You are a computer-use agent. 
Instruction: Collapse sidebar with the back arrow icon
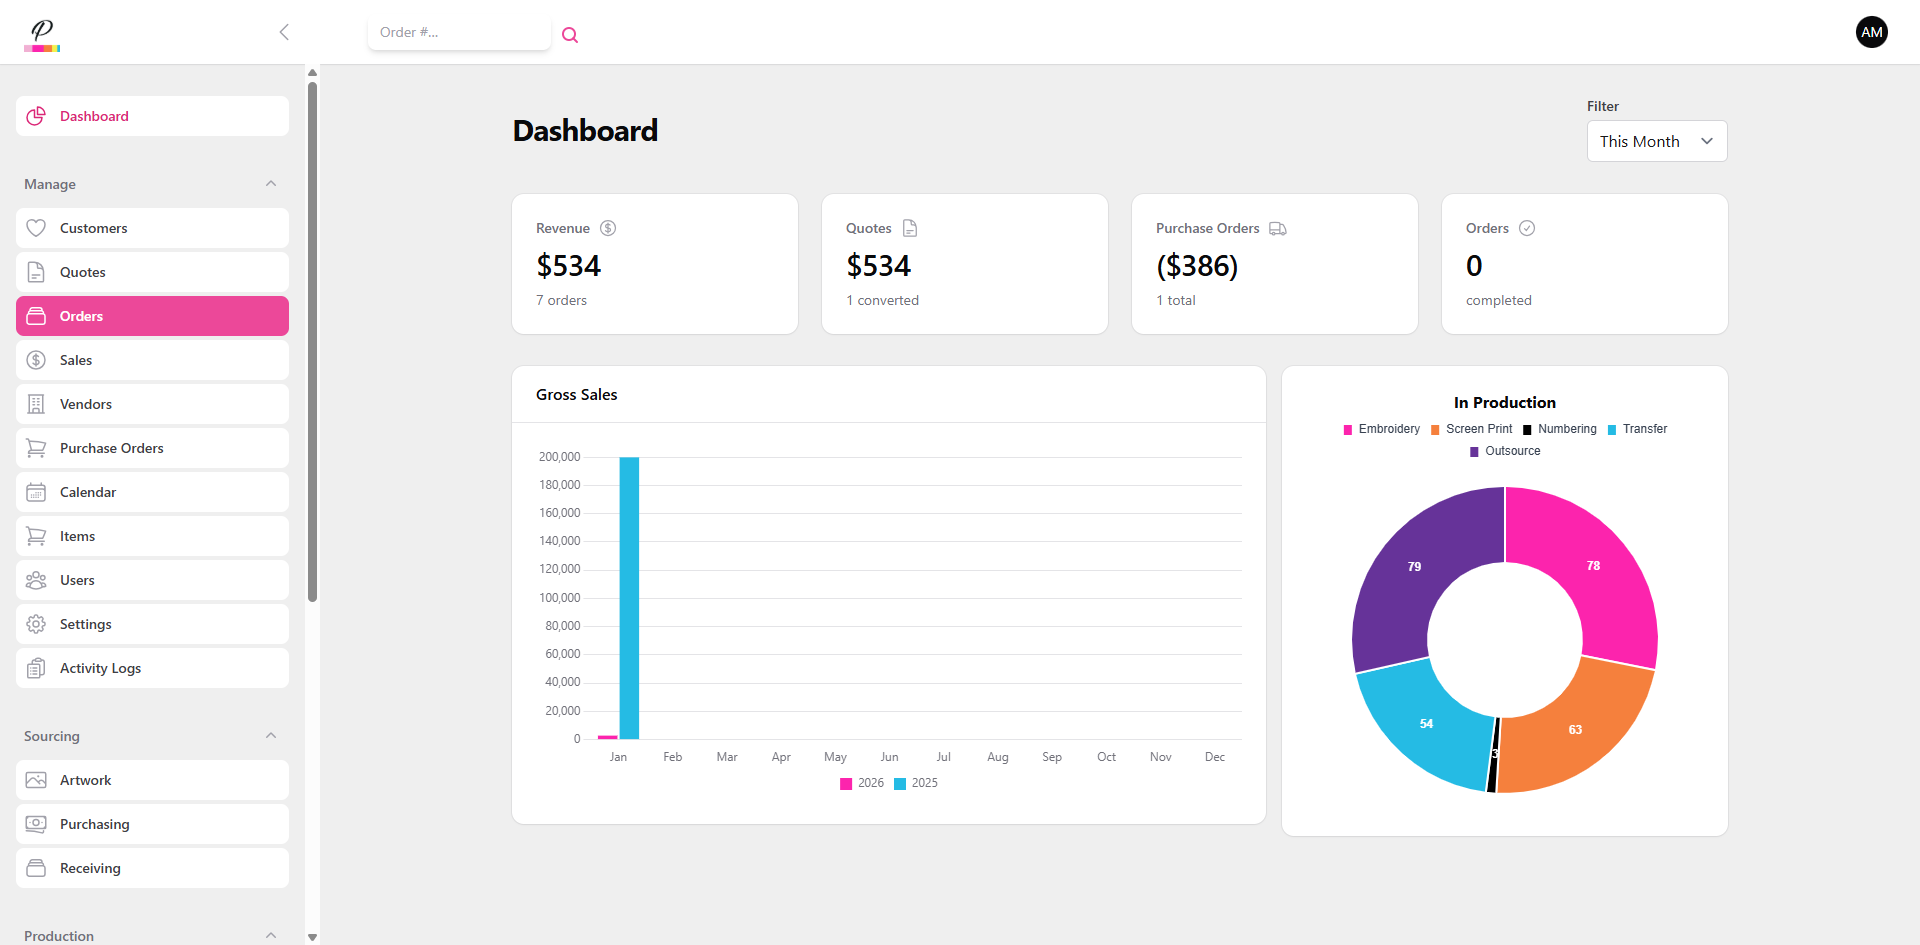[284, 32]
